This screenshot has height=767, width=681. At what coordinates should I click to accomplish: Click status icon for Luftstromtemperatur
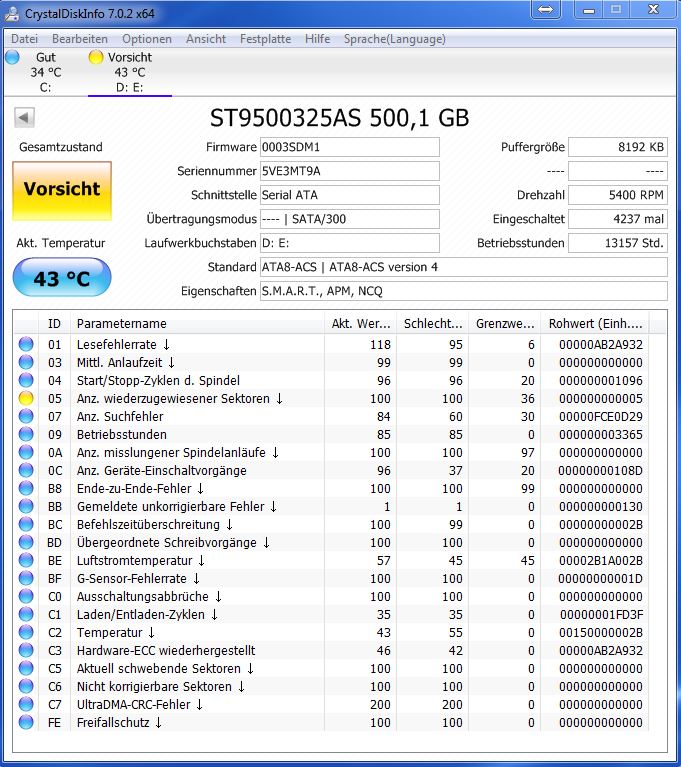point(26,561)
